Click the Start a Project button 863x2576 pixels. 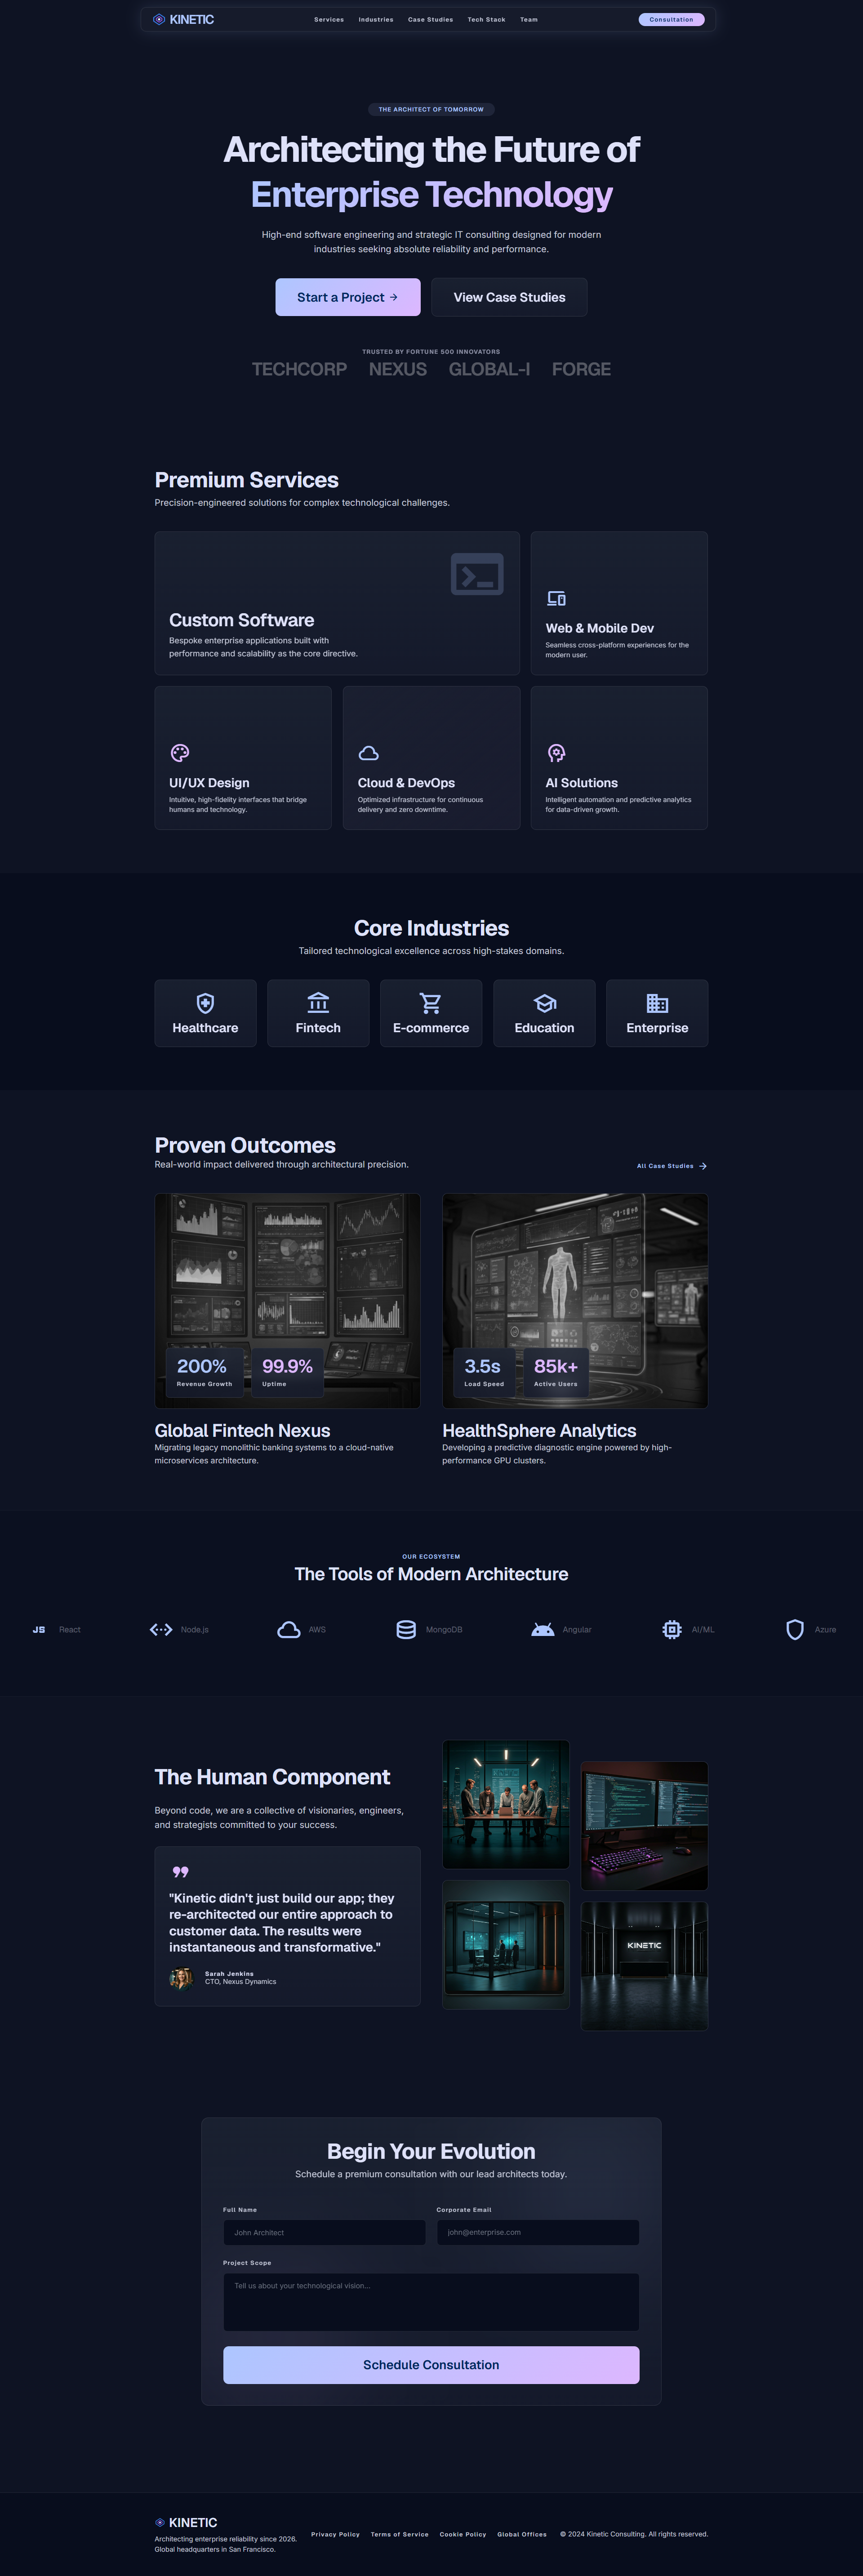tap(348, 297)
